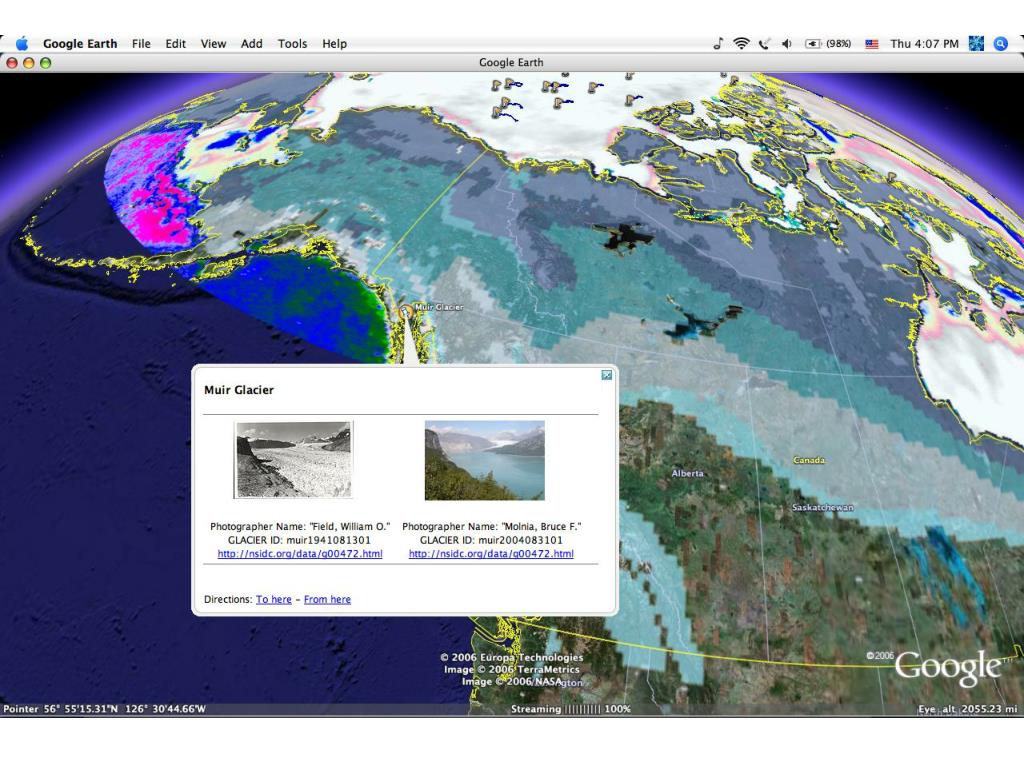The width and height of the screenshot is (1024, 768).
Task: Click the Muir Glacier title in the balloon
Action: click(x=238, y=390)
